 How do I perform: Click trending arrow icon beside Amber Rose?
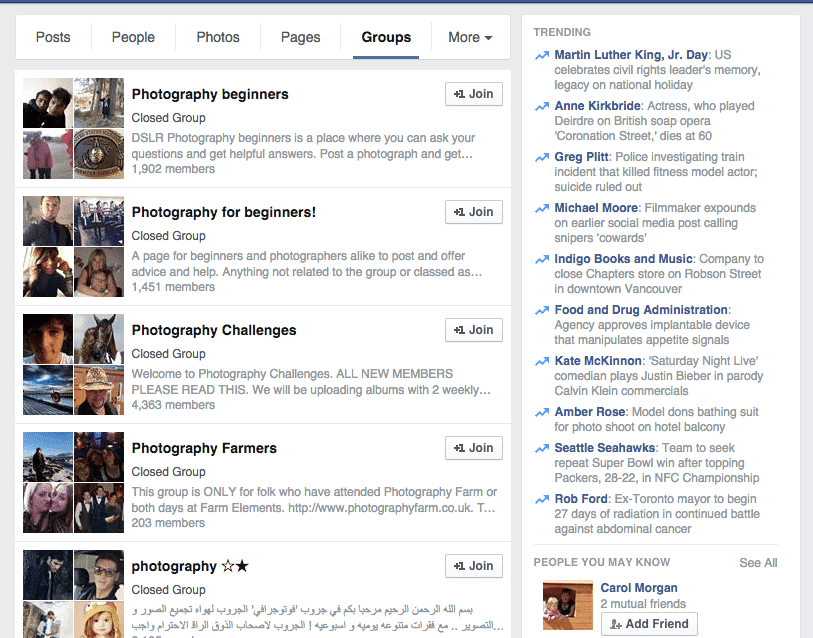542,412
